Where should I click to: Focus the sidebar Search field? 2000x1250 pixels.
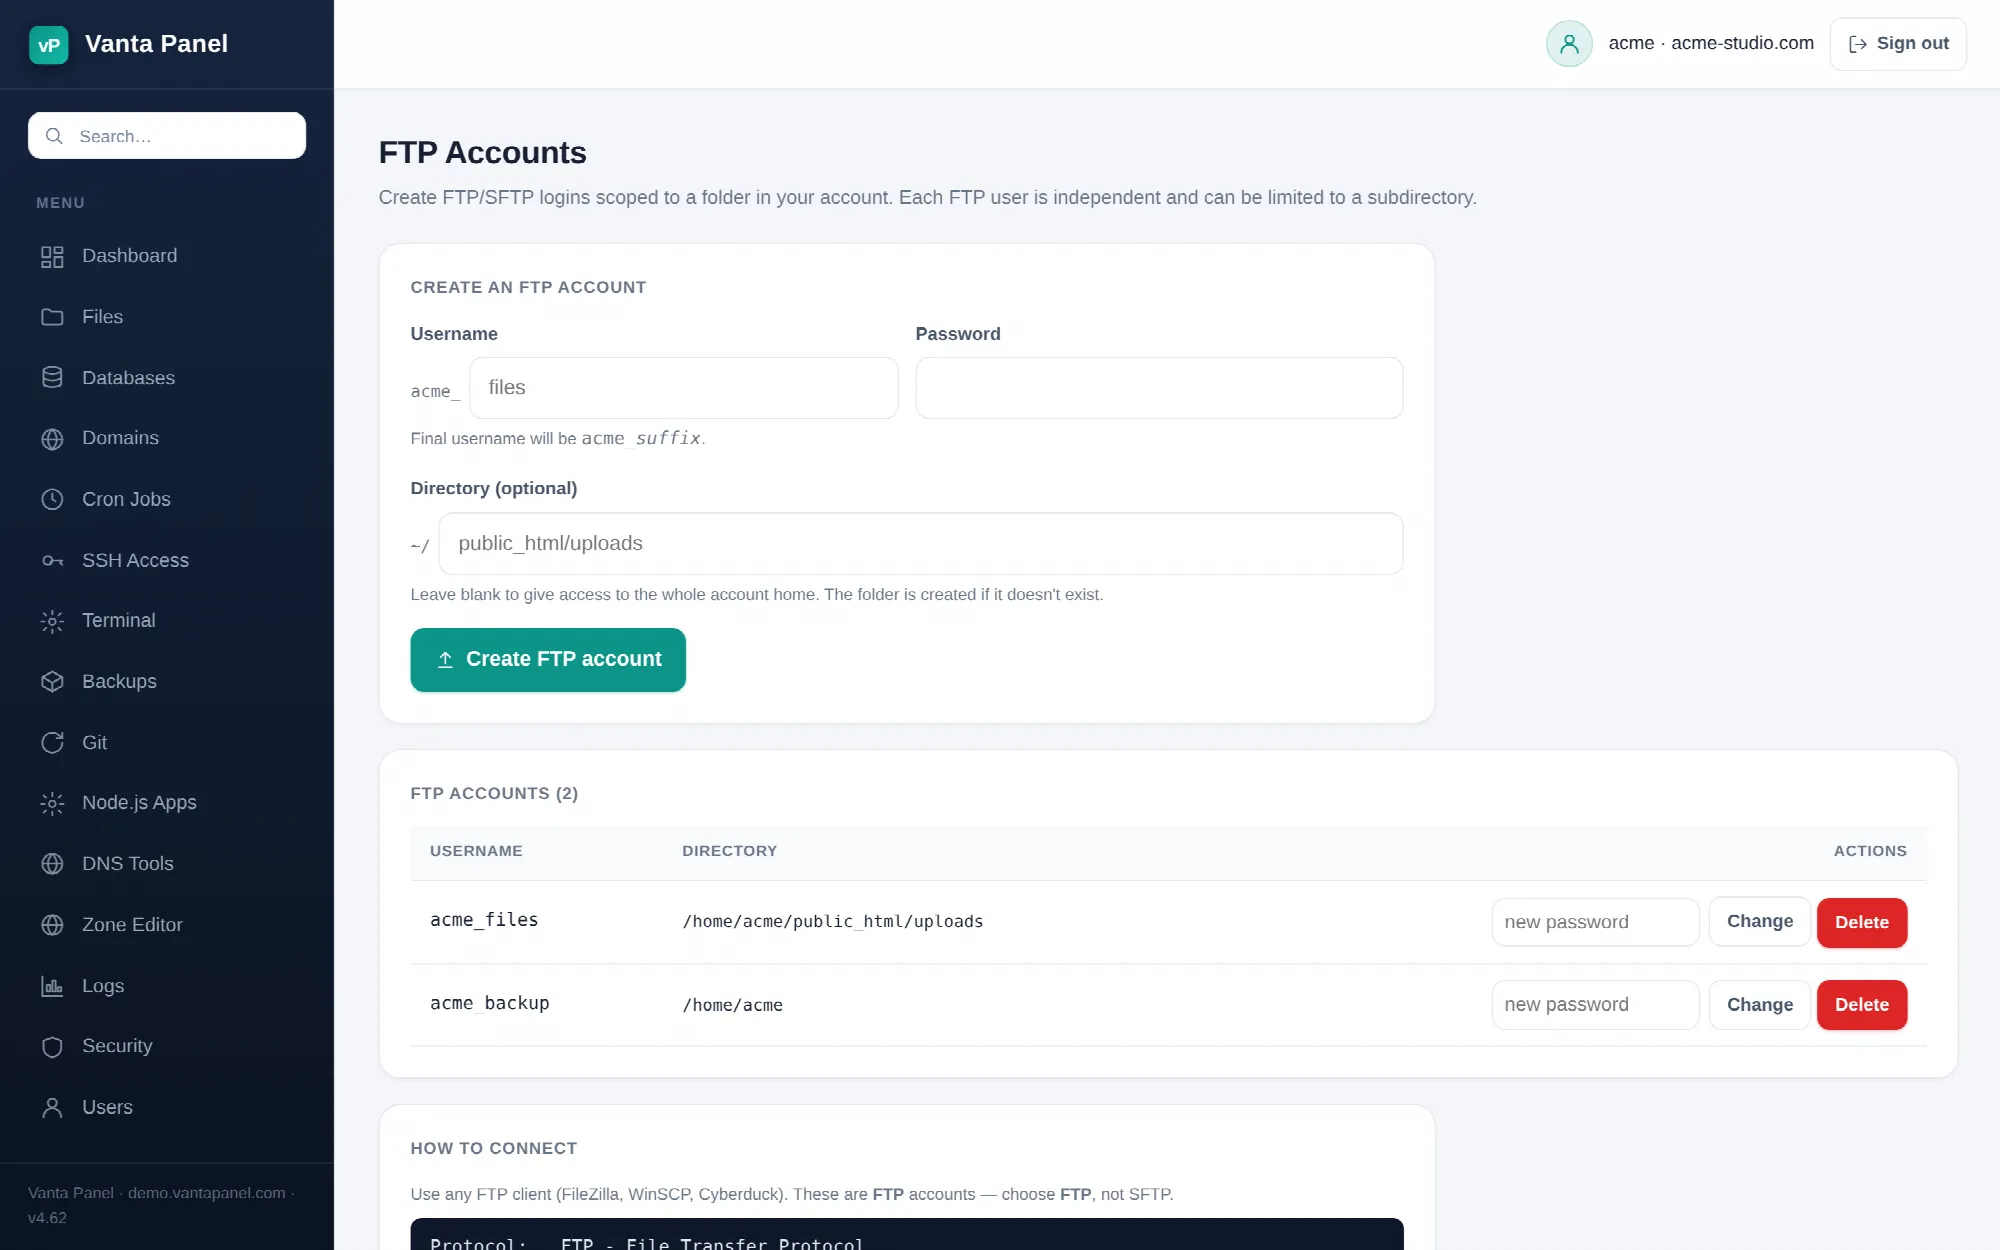[167, 136]
